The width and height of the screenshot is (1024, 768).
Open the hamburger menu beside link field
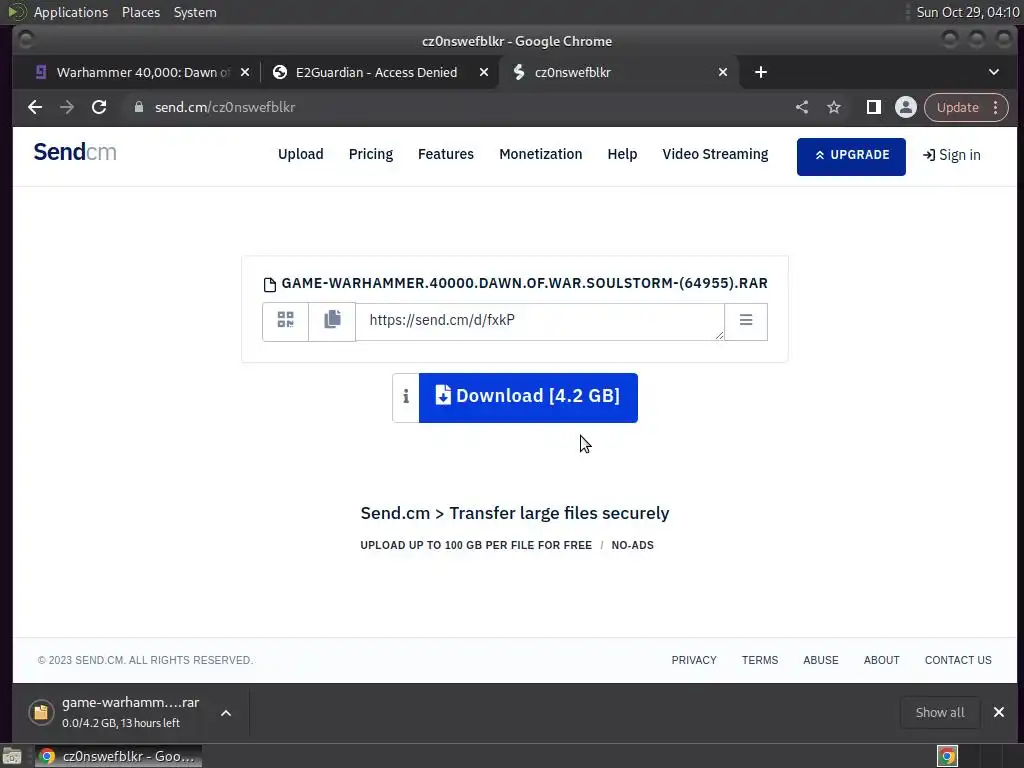pos(746,321)
